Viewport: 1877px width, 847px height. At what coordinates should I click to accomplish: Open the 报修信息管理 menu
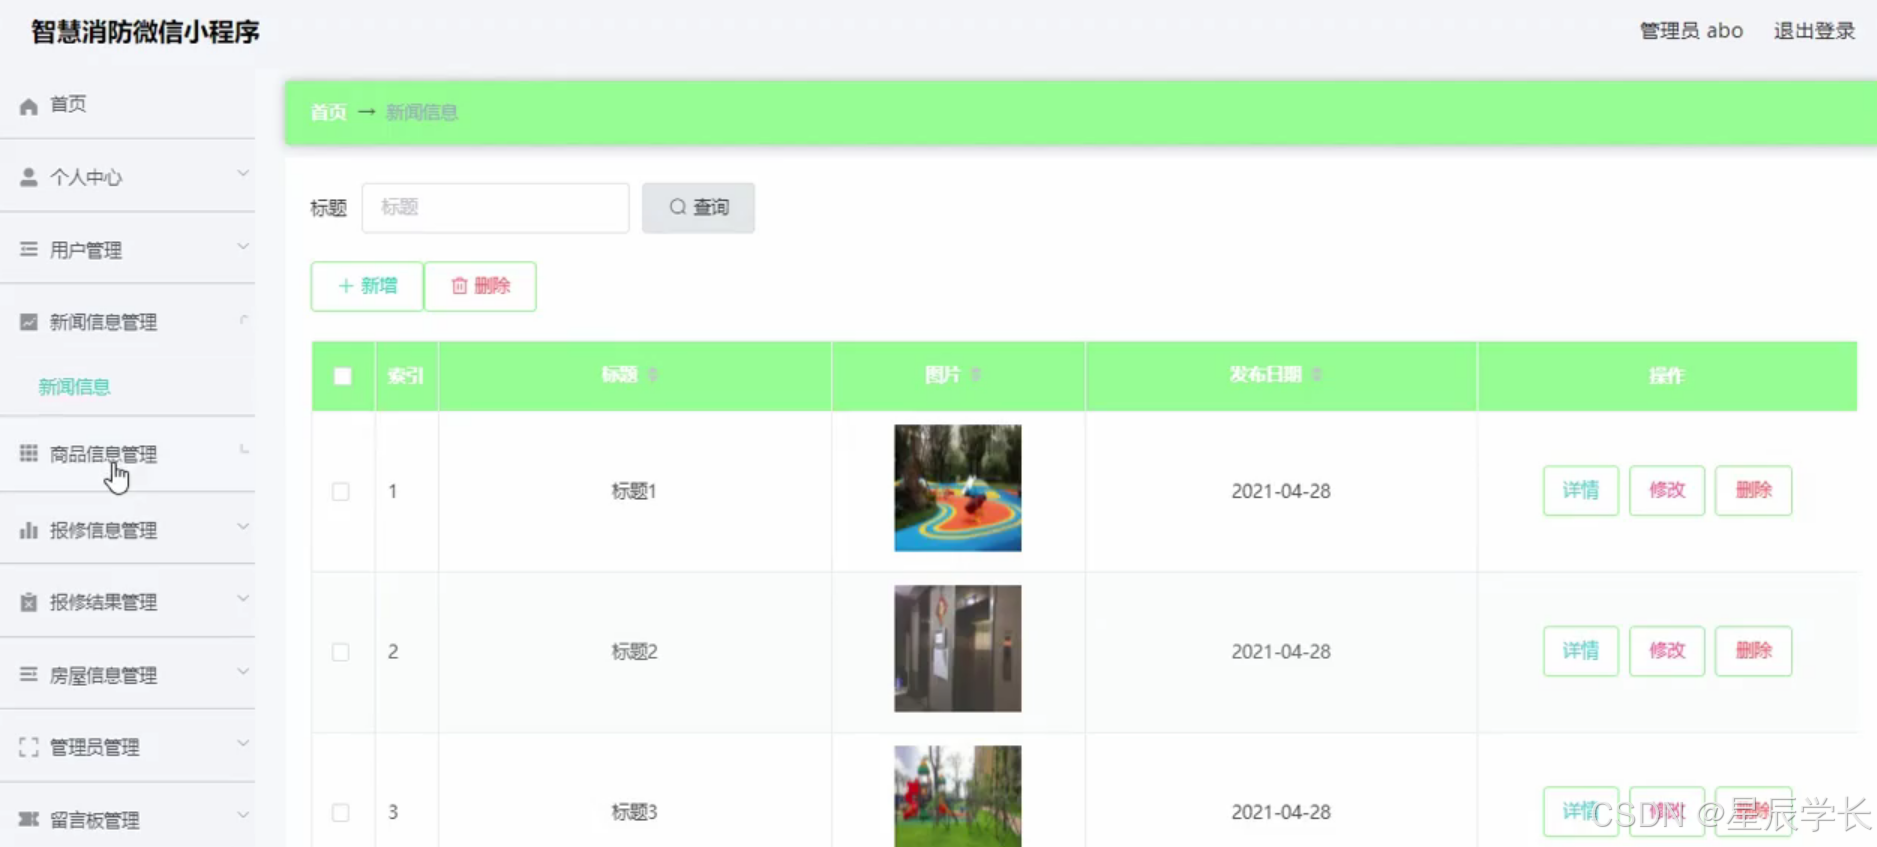(x=127, y=530)
